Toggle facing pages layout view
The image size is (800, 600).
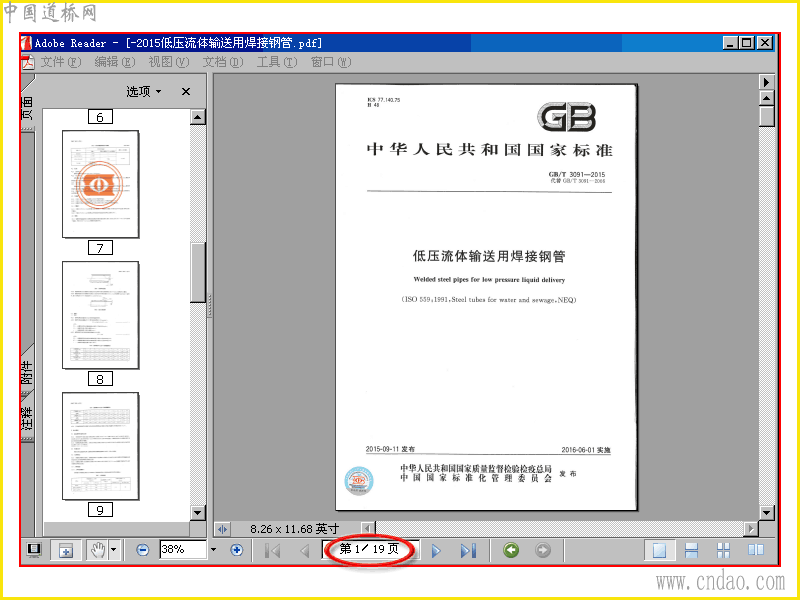(756, 550)
